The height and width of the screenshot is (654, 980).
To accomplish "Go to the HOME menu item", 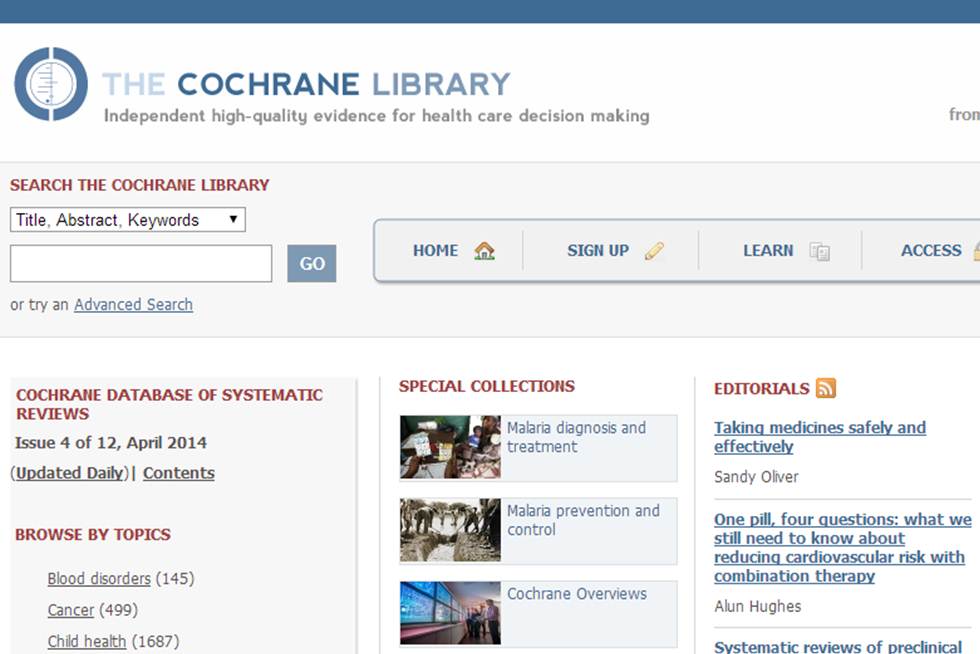I will [436, 251].
